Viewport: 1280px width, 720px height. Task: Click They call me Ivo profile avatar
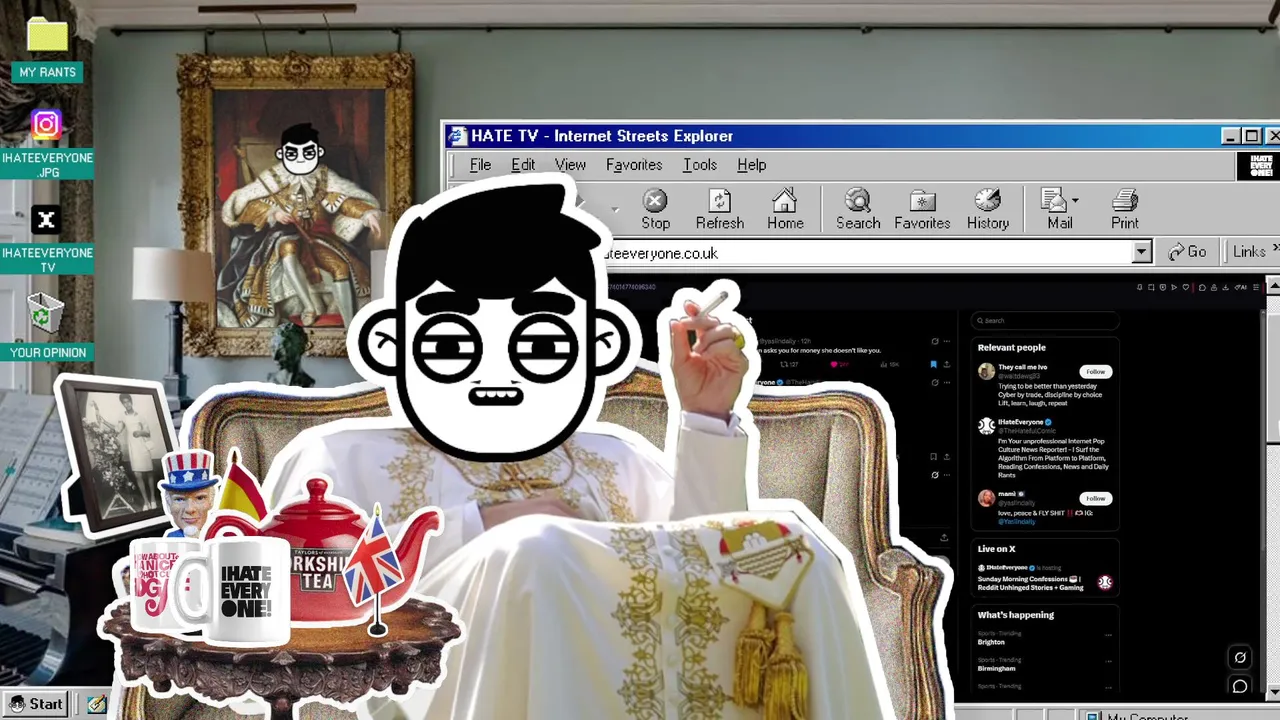click(986, 371)
